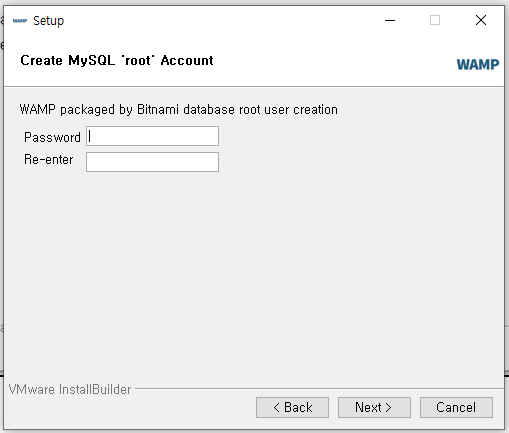Click the WAMP logo in header

[478, 64]
